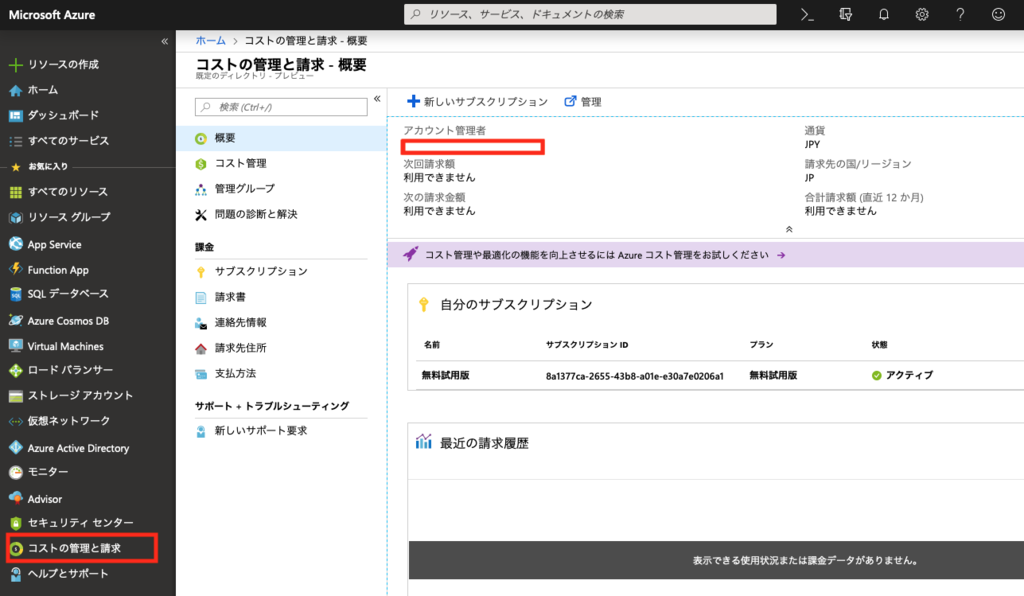Click 新しいサブスクリプション button
The image size is (1024, 596).
477,102
